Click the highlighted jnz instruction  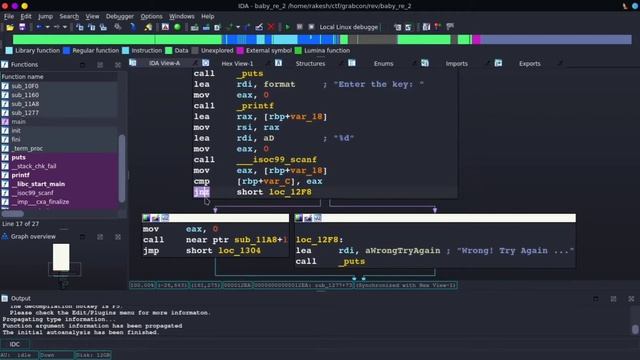pos(201,192)
